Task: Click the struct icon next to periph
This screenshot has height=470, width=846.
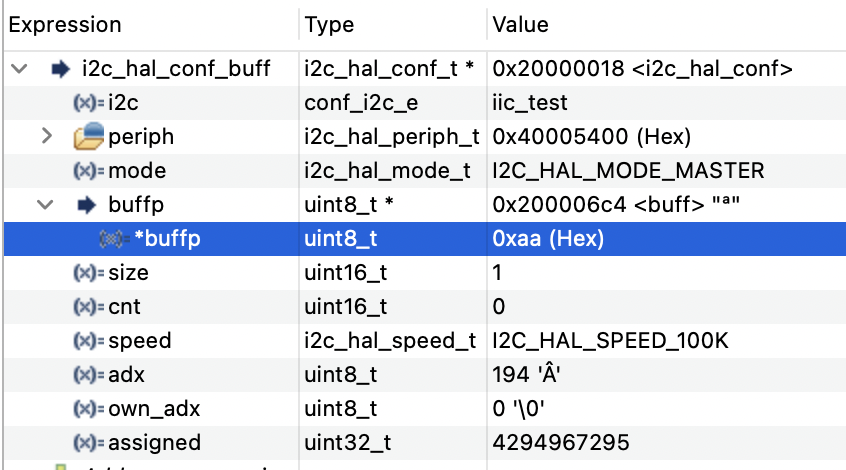Action: [89, 136]
